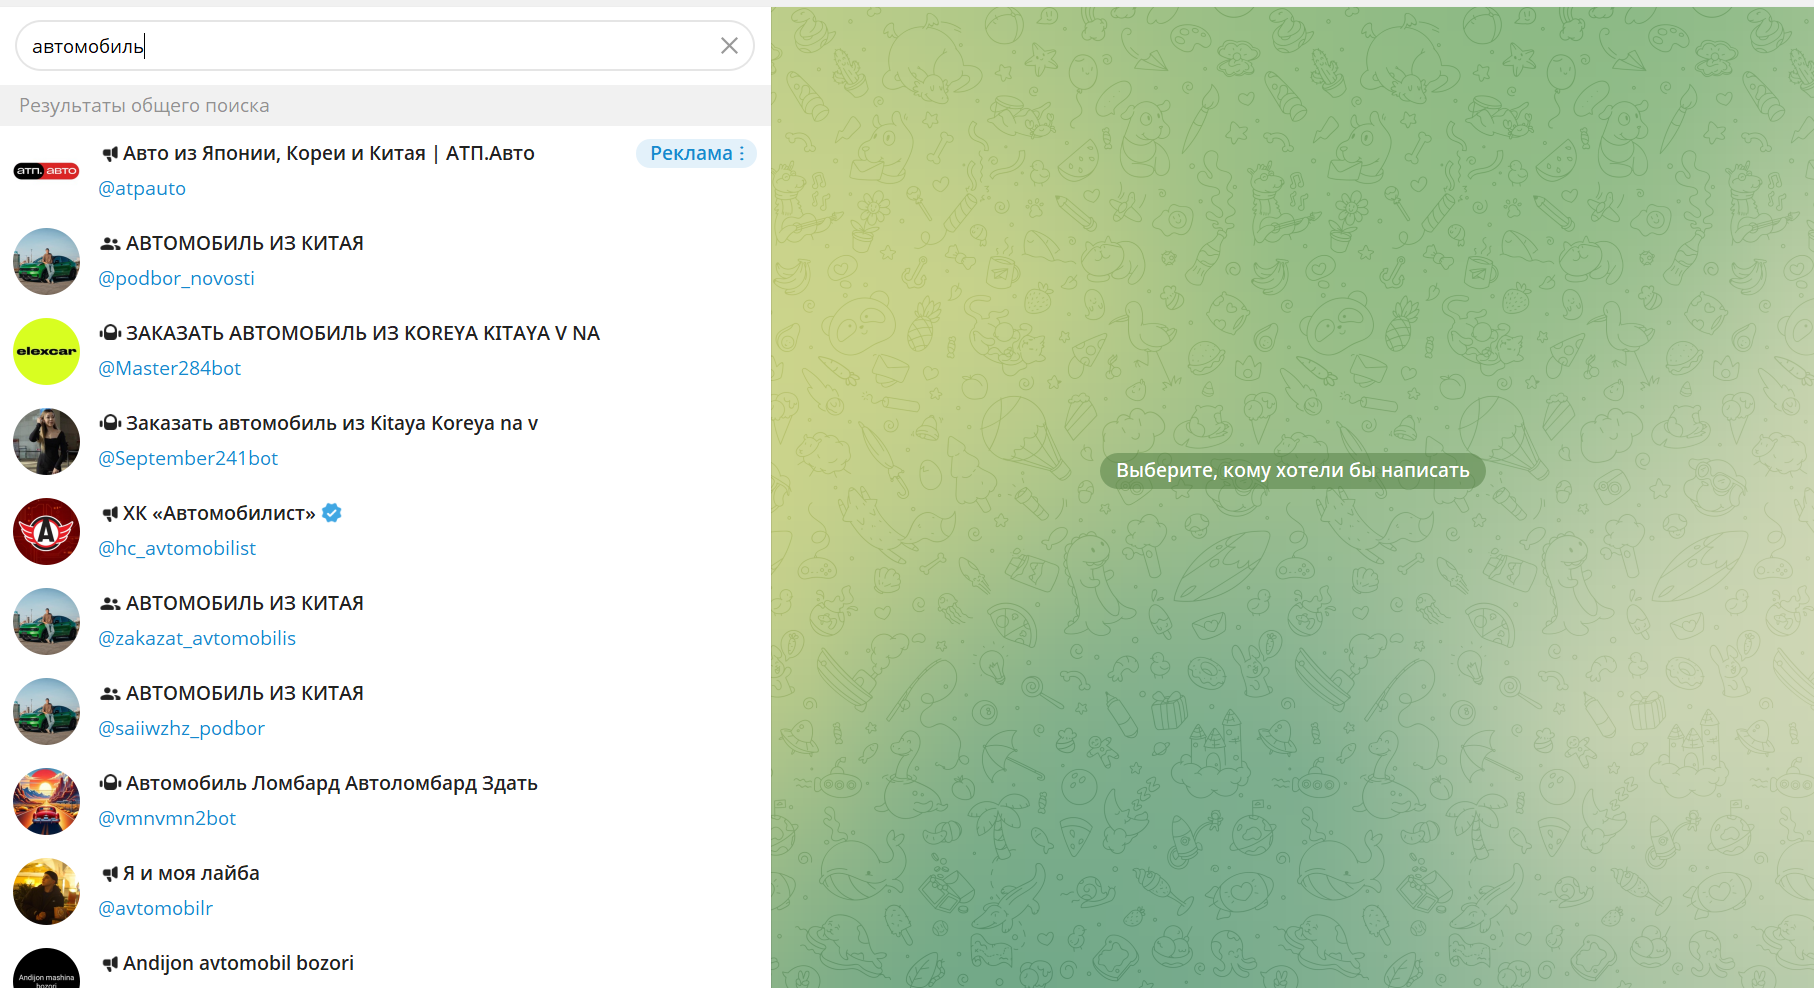1814x988 pixels.
Task: Open avatar of @saiiwzhz_podbor group
Action: coord(46,711)
